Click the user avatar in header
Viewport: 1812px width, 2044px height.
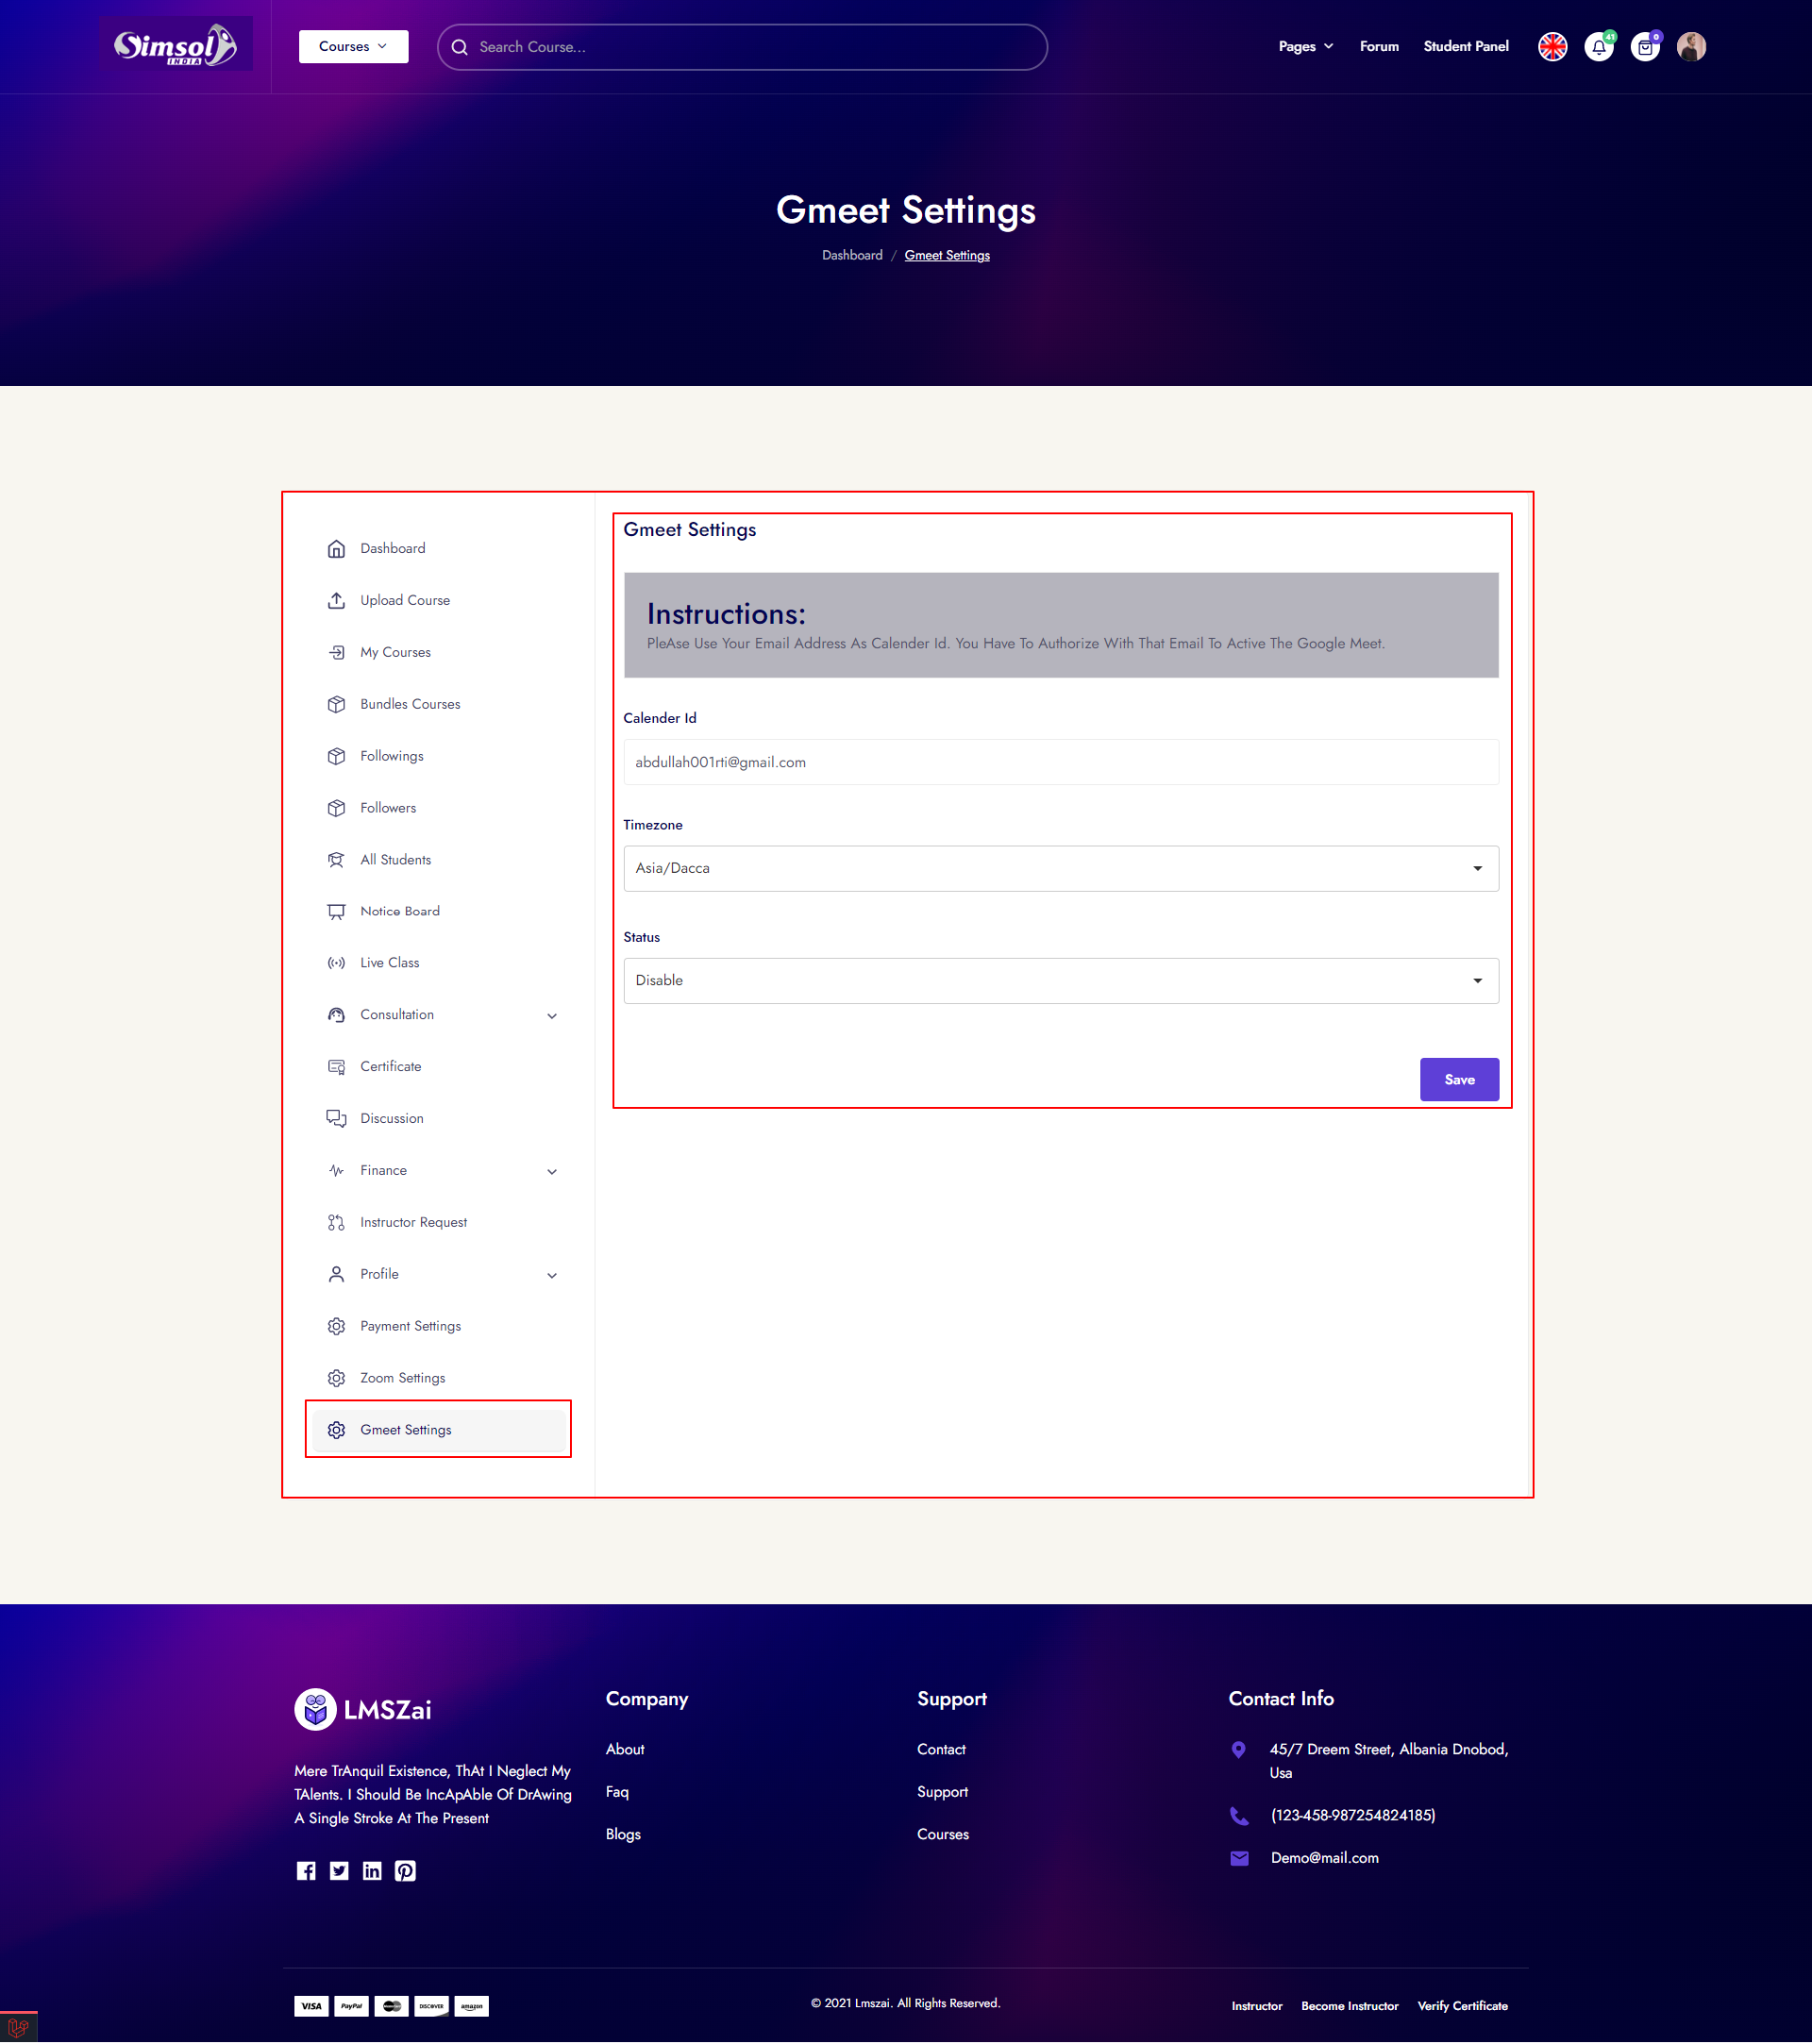click(1691, 47)
